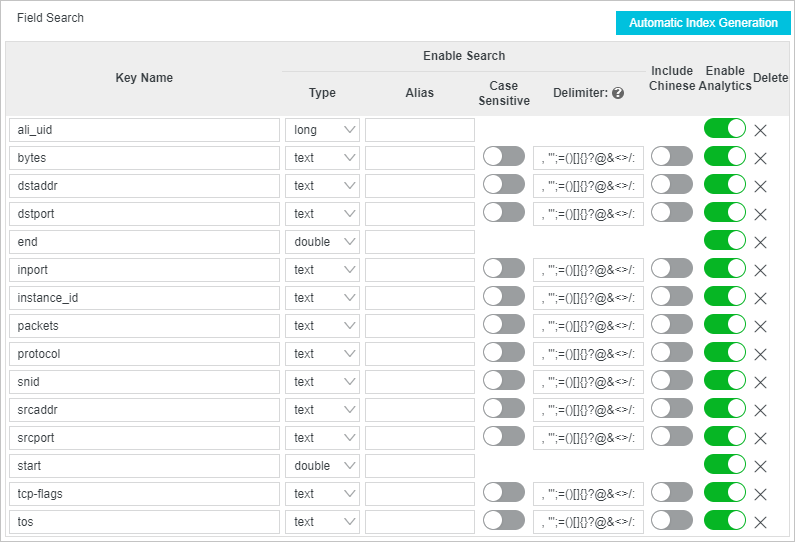Remove the protocol field with X icon
The image size is (795, 542).
[x=760, y=354]
